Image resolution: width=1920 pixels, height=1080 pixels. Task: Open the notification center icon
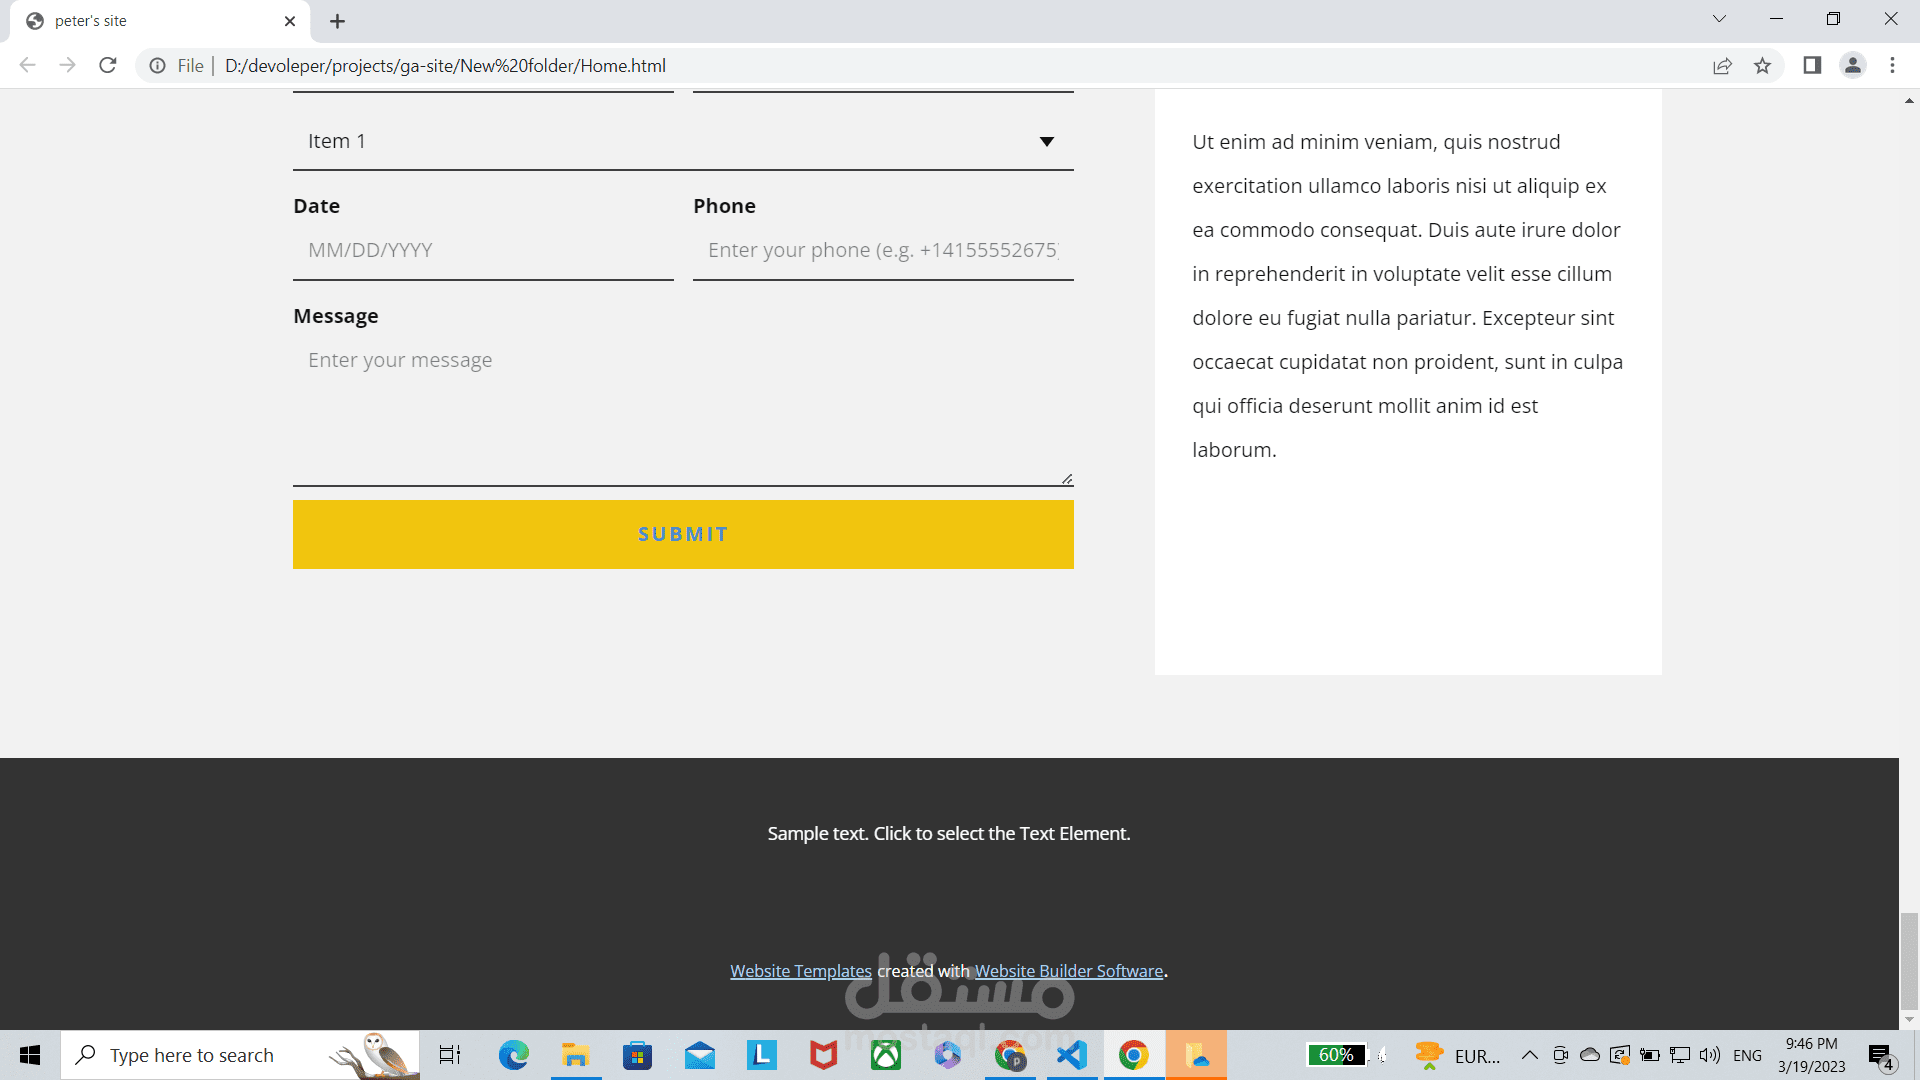coord(1881,1056)
